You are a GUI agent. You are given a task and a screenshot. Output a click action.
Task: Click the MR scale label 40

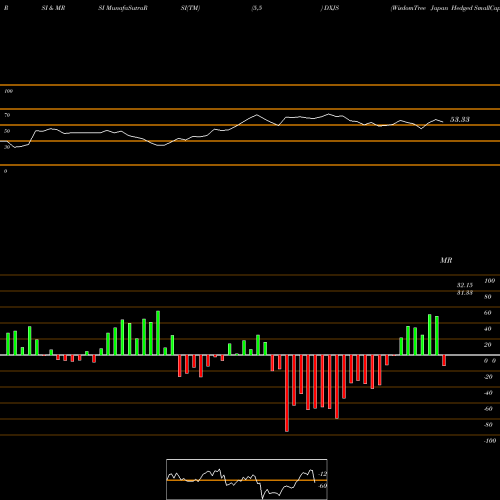pos(488,329)
